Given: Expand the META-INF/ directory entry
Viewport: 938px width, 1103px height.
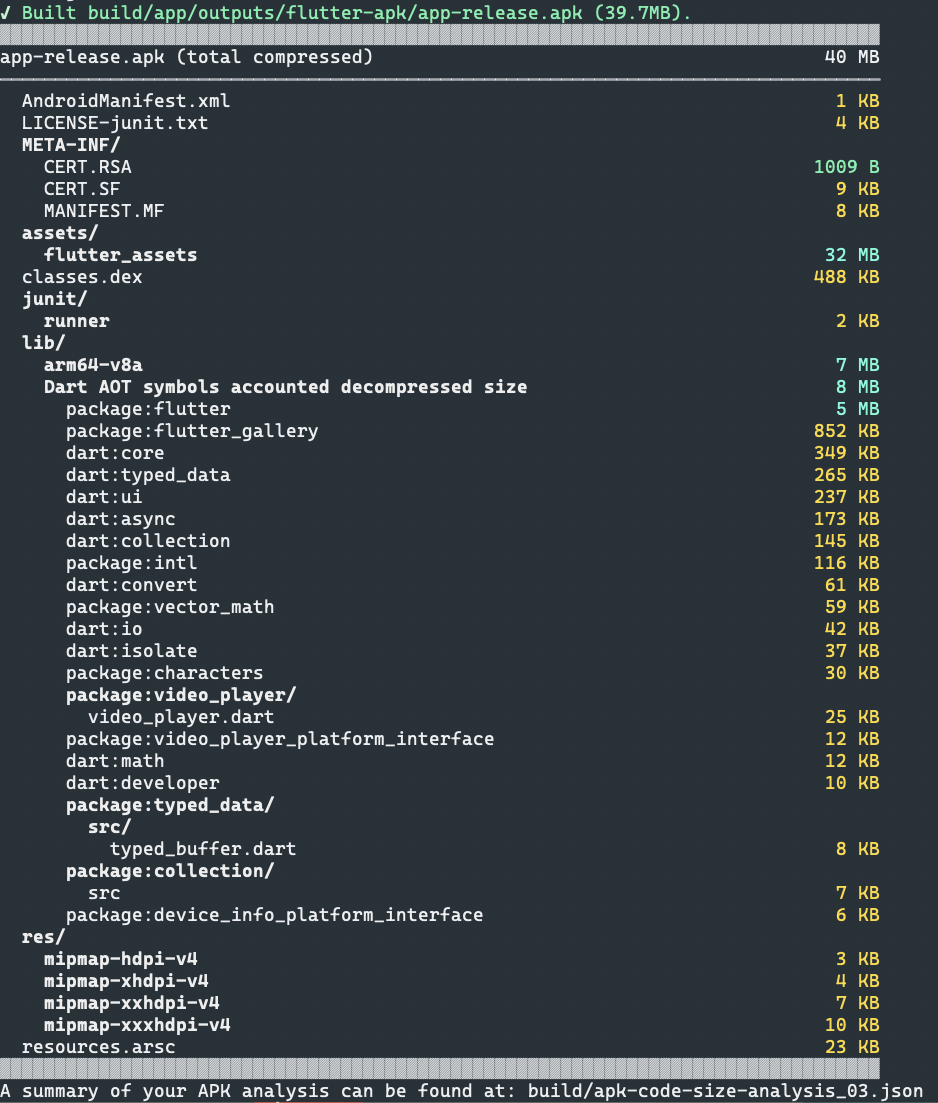Looking at the screenshot, I should click(59, 145).
